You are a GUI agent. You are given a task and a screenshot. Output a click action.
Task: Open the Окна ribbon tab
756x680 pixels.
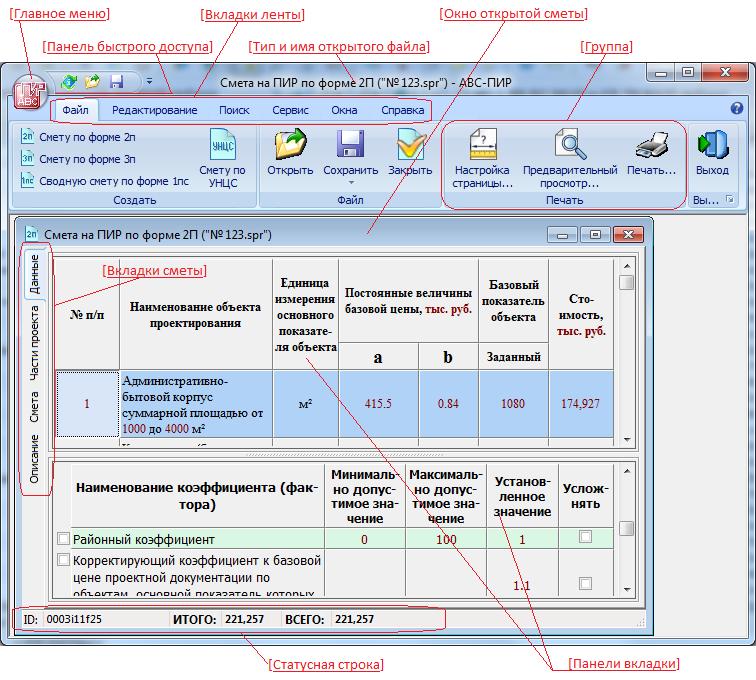click(x=344, y=110)
